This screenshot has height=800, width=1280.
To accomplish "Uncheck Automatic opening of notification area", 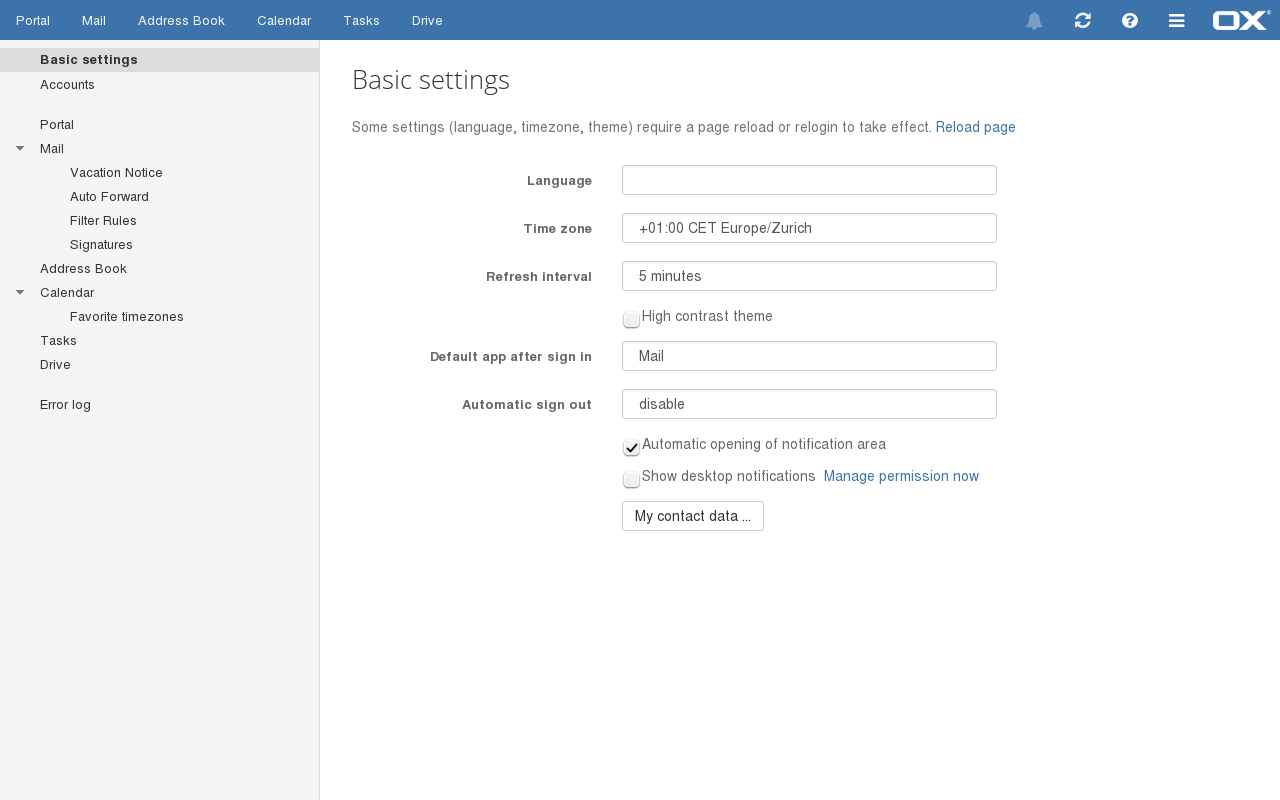I will point(631,447).
